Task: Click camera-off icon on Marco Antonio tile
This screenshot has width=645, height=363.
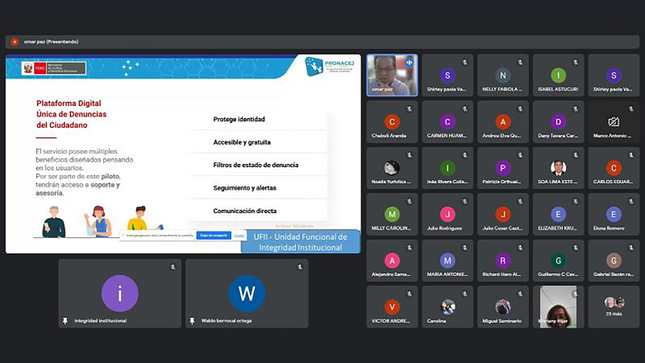Action: point(613,122)
